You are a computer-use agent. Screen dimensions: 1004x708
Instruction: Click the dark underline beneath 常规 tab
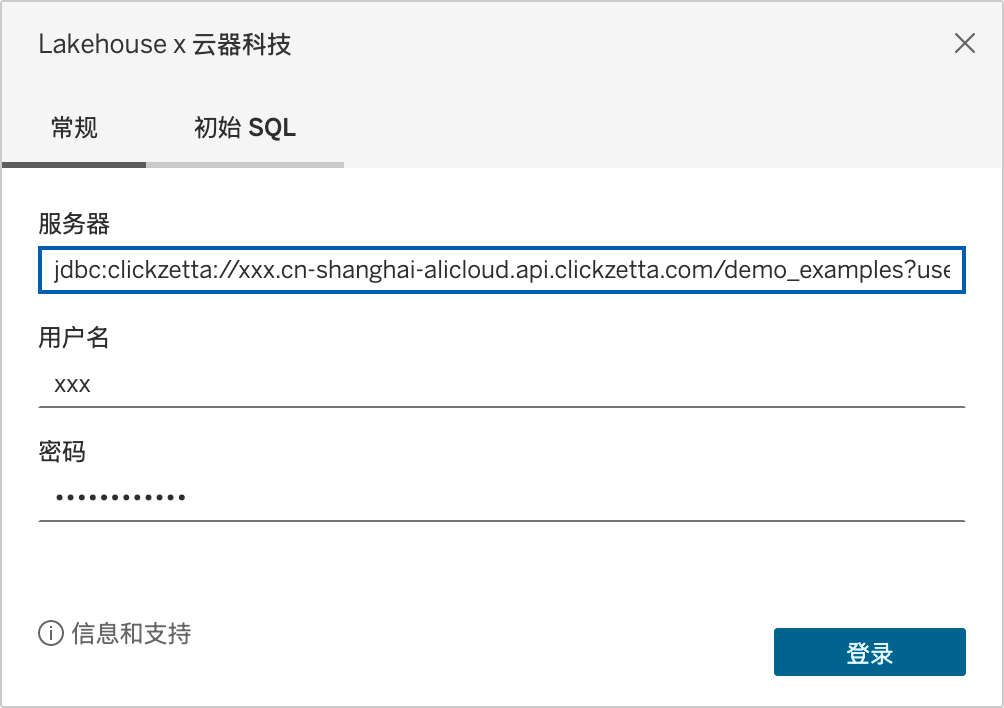74,164
